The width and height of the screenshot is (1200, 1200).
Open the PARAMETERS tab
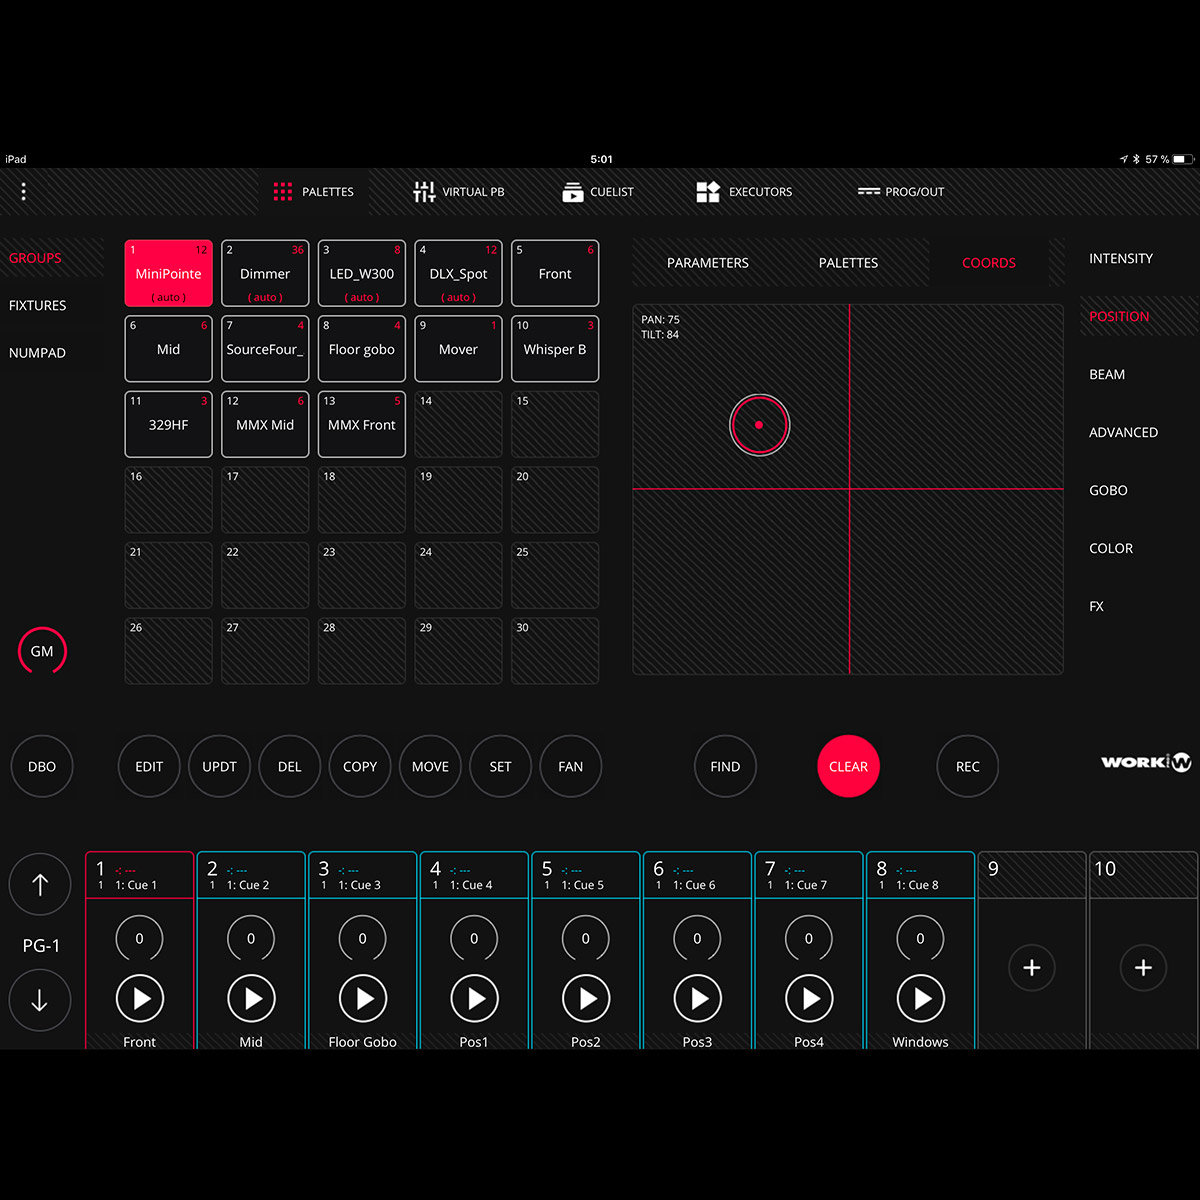coord(707,262)
